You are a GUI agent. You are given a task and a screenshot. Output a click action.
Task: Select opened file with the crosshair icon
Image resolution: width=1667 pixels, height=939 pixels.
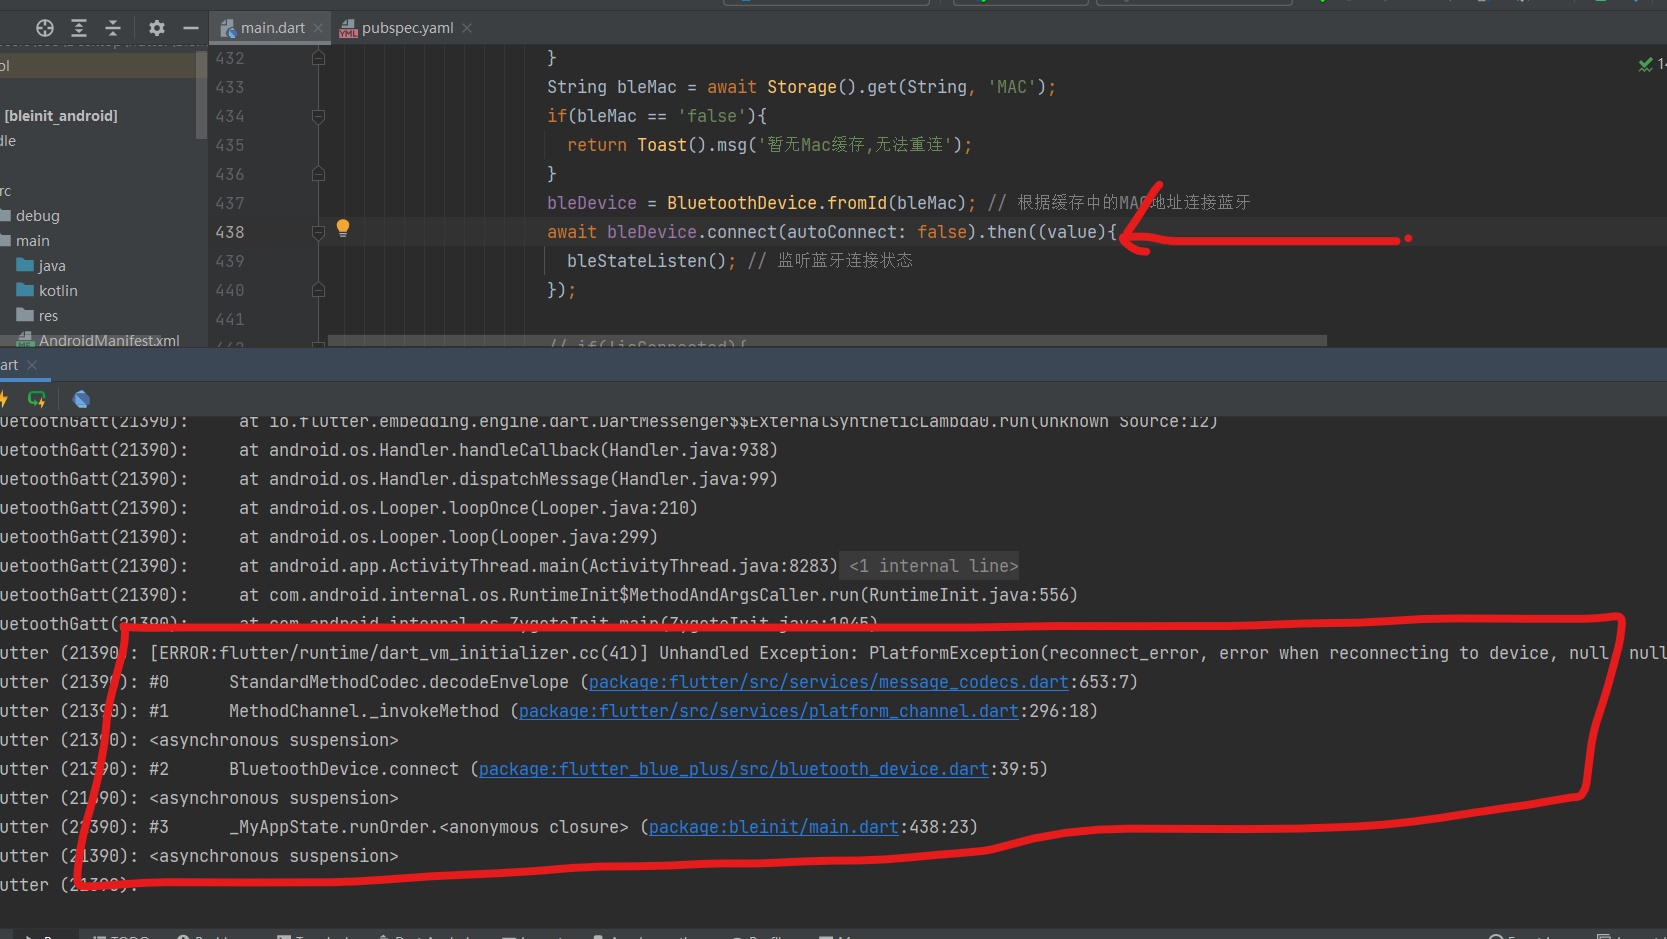44,28
